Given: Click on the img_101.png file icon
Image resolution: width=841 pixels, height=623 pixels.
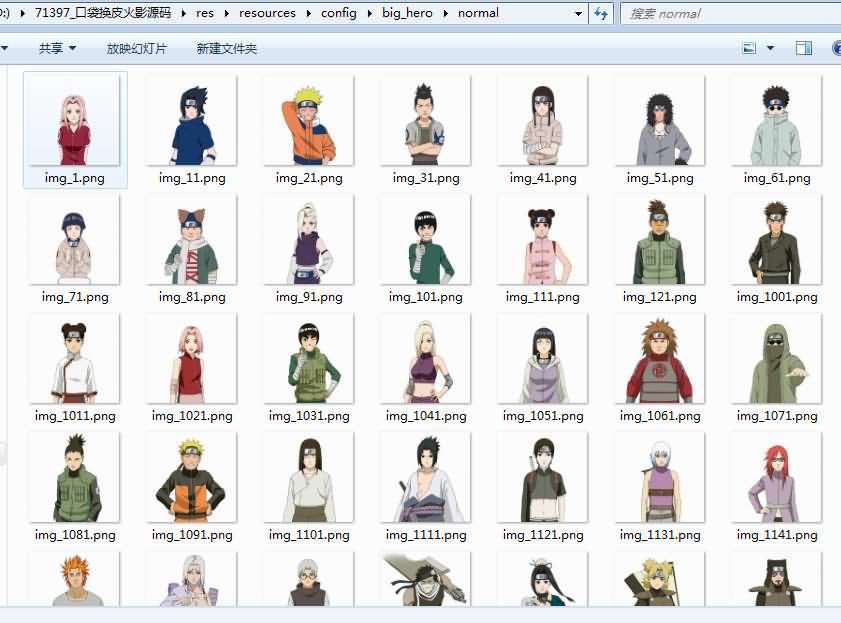Looking at the screenshot, I should click(x=426, y=240).
